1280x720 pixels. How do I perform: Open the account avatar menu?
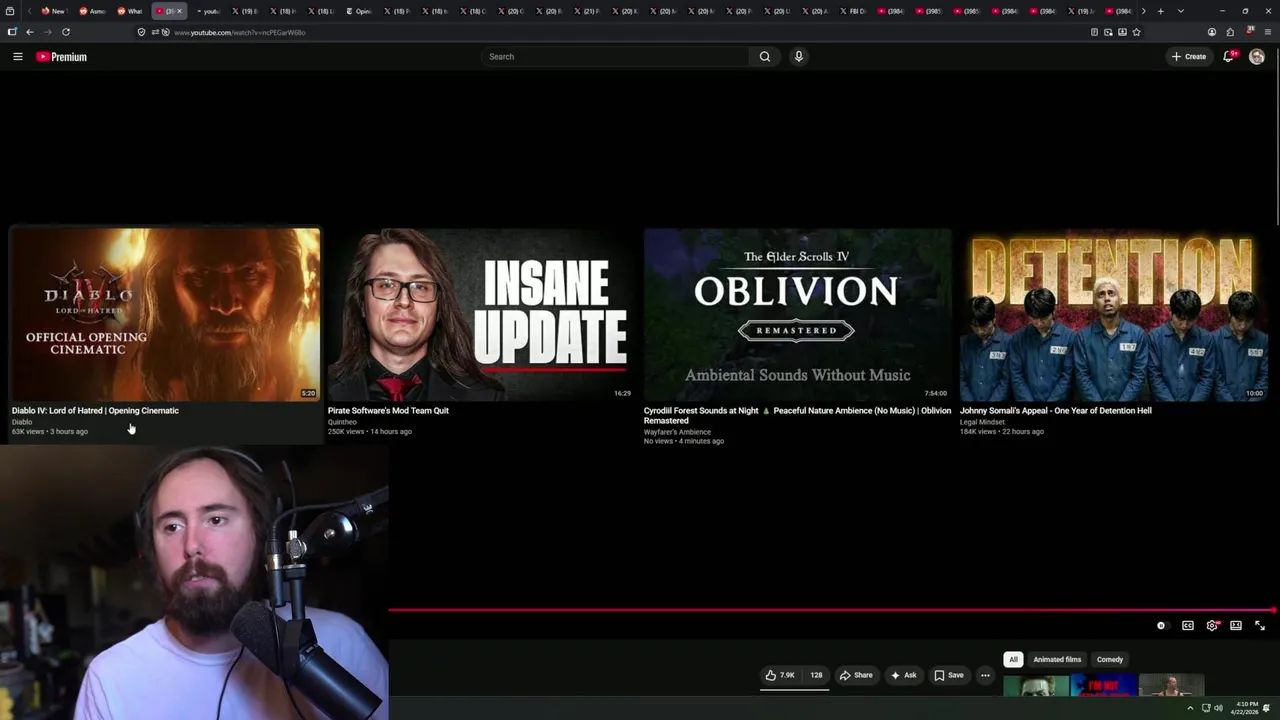[1257, 57]
